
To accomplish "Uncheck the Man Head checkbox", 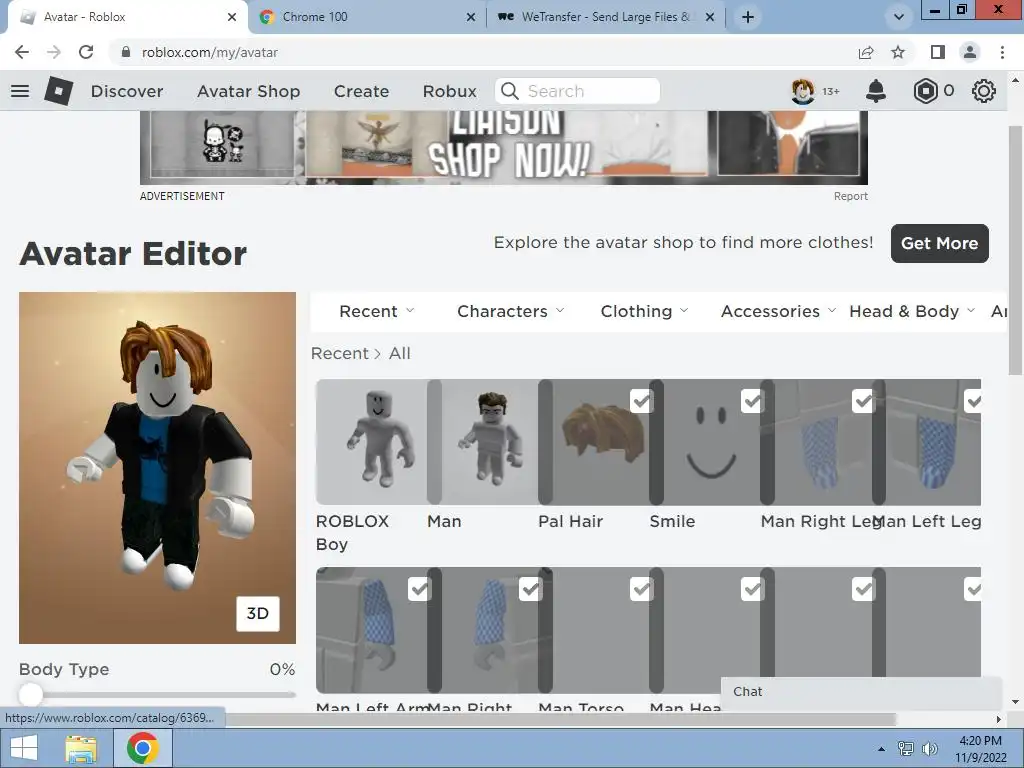I will [752, 589].
